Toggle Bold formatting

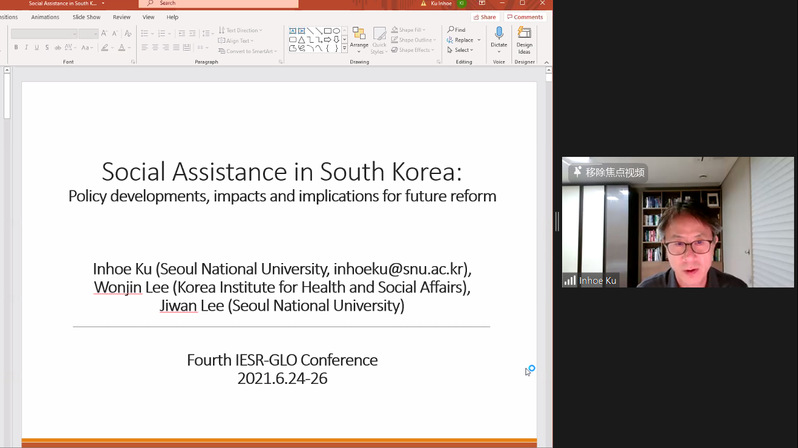coord(16,47)
